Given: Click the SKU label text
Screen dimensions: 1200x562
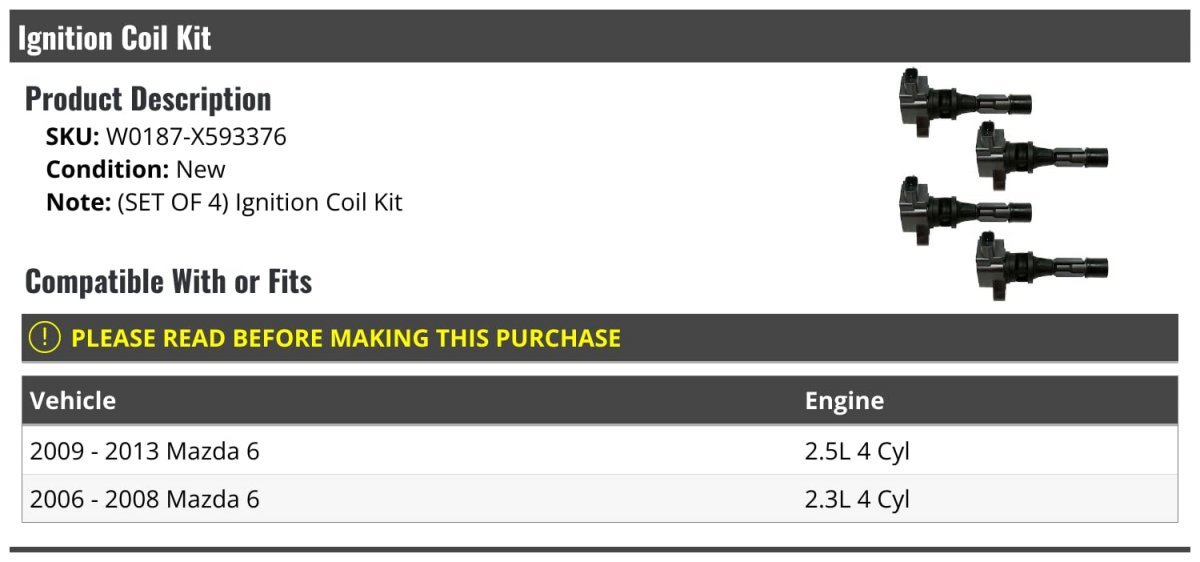Looking at the screenshot, I should 73,137.
